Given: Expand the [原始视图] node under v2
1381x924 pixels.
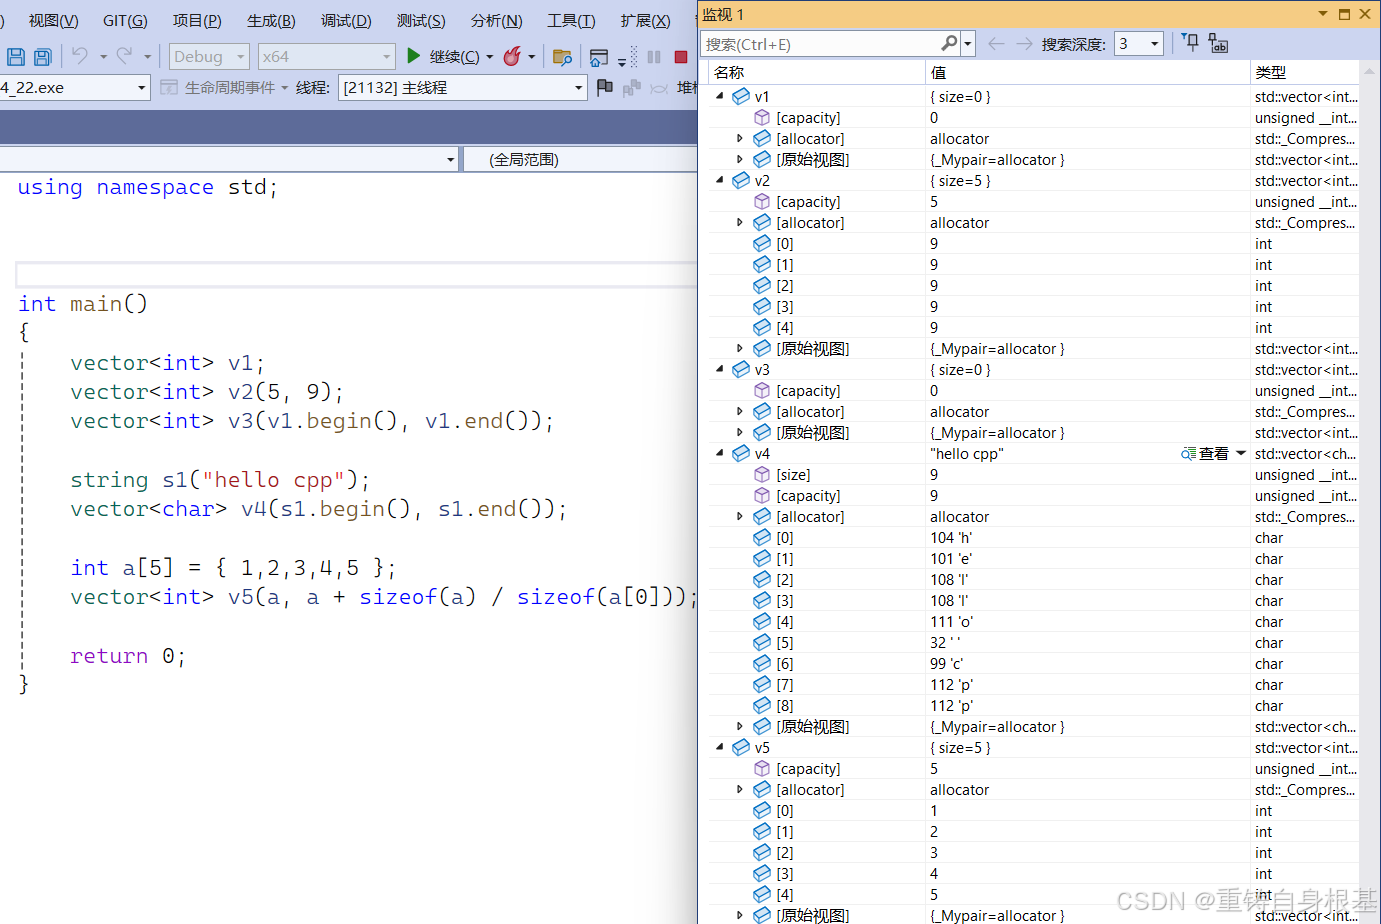Looking at the screenshot, I should tap(740, 348).
